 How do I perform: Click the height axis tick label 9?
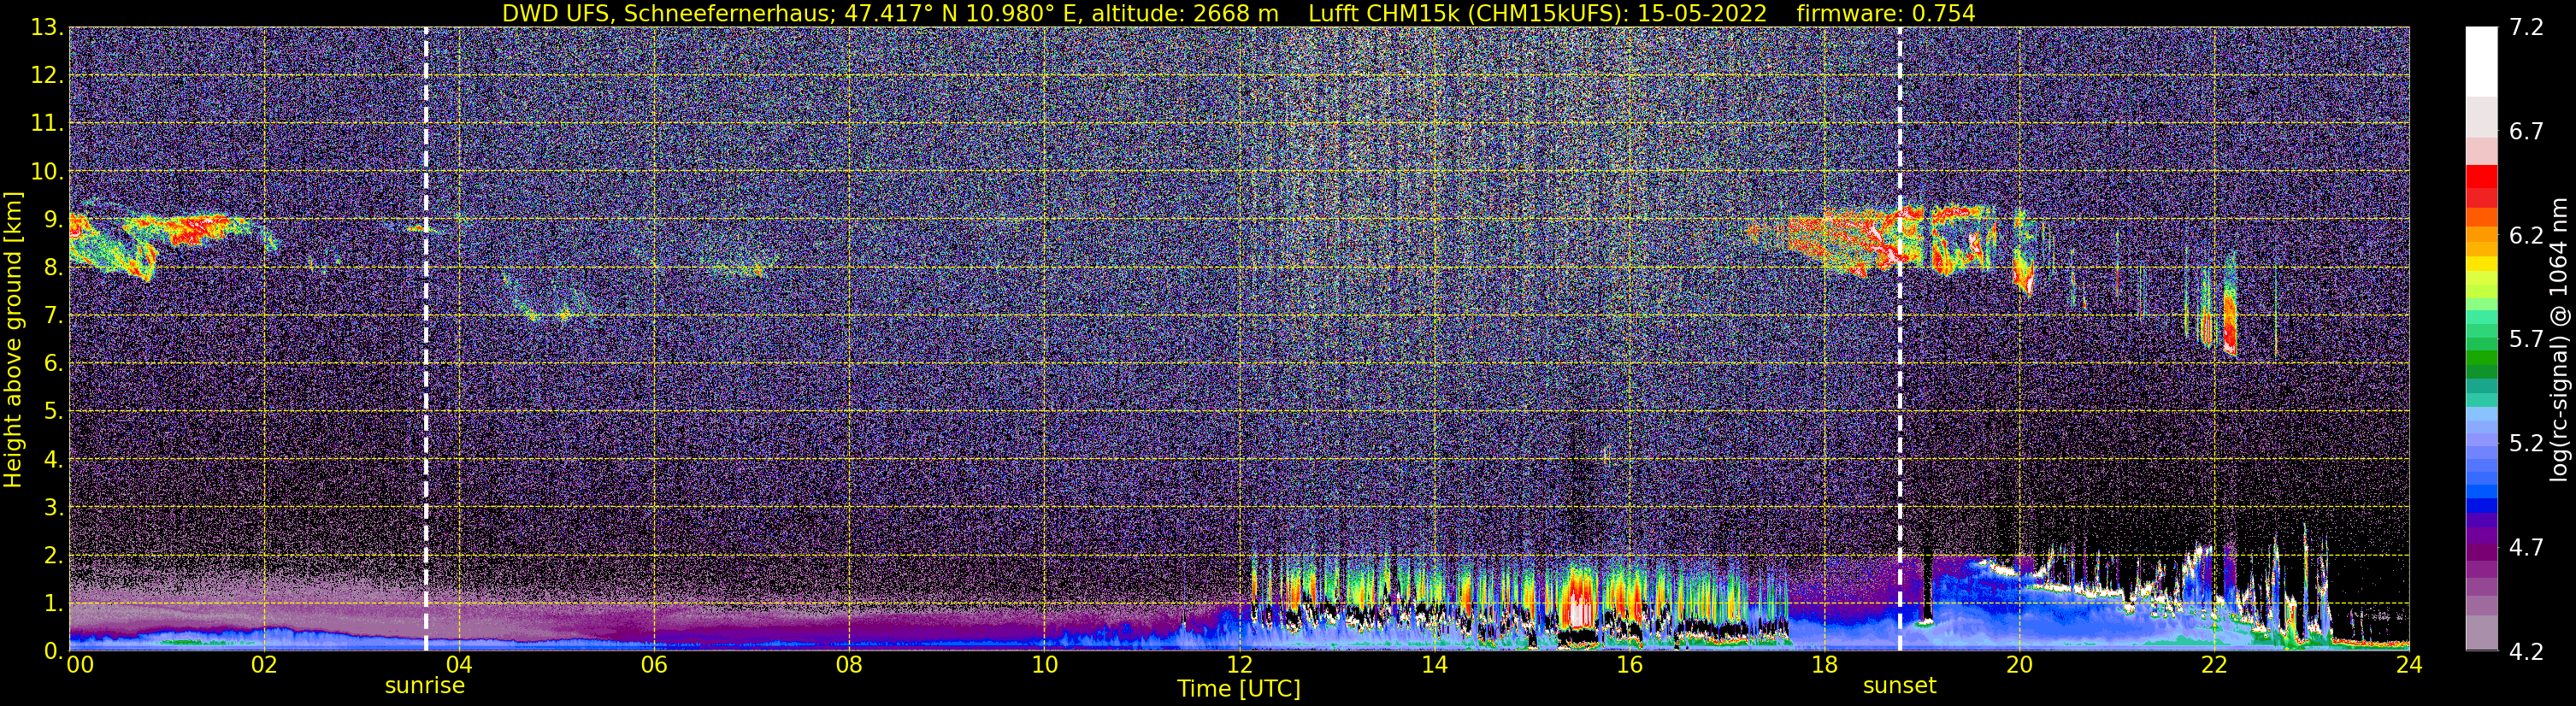pyautogui.click(x=54, y=220)
